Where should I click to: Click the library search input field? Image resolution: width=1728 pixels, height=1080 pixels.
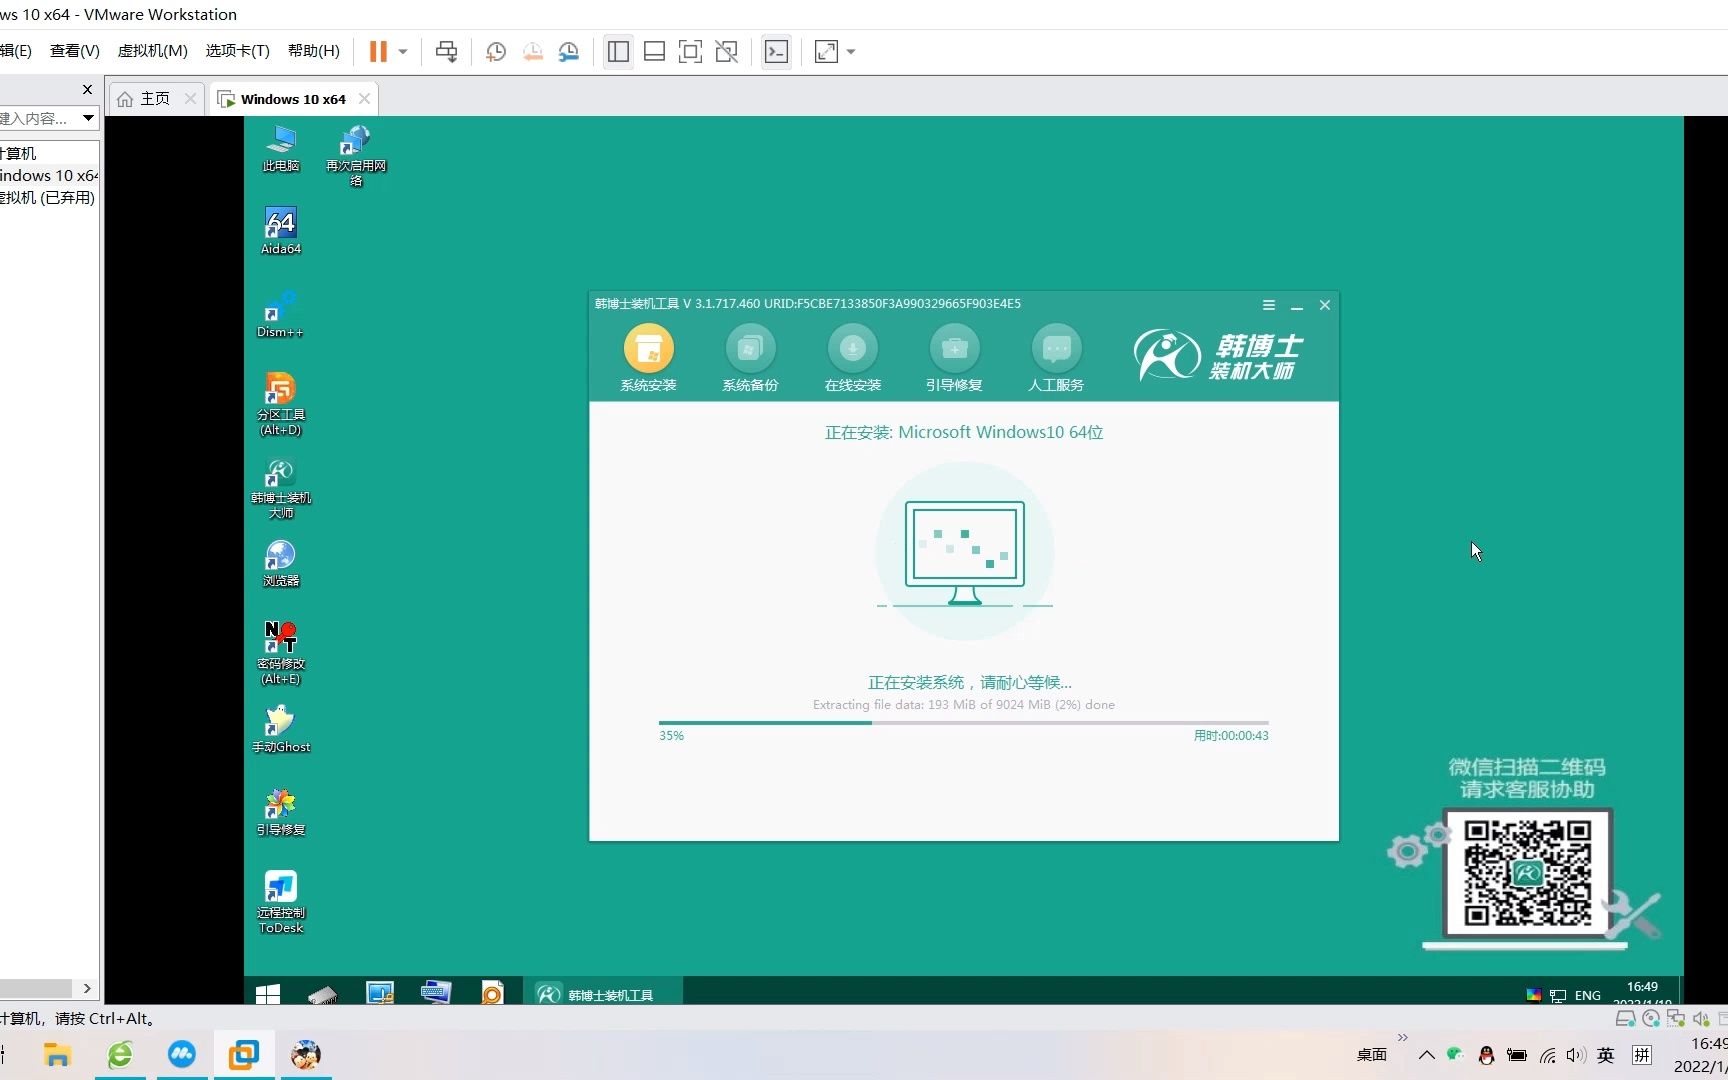point(38,118)
